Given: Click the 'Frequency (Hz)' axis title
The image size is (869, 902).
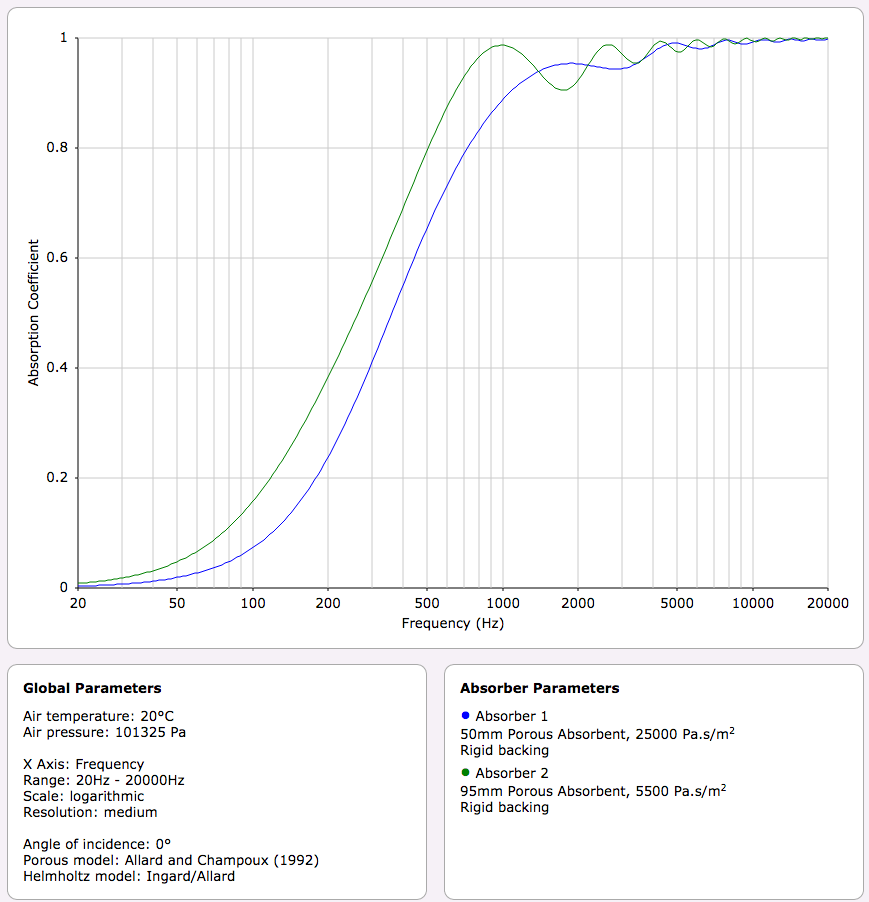Looking at the screenshot, I should (453, 624).
